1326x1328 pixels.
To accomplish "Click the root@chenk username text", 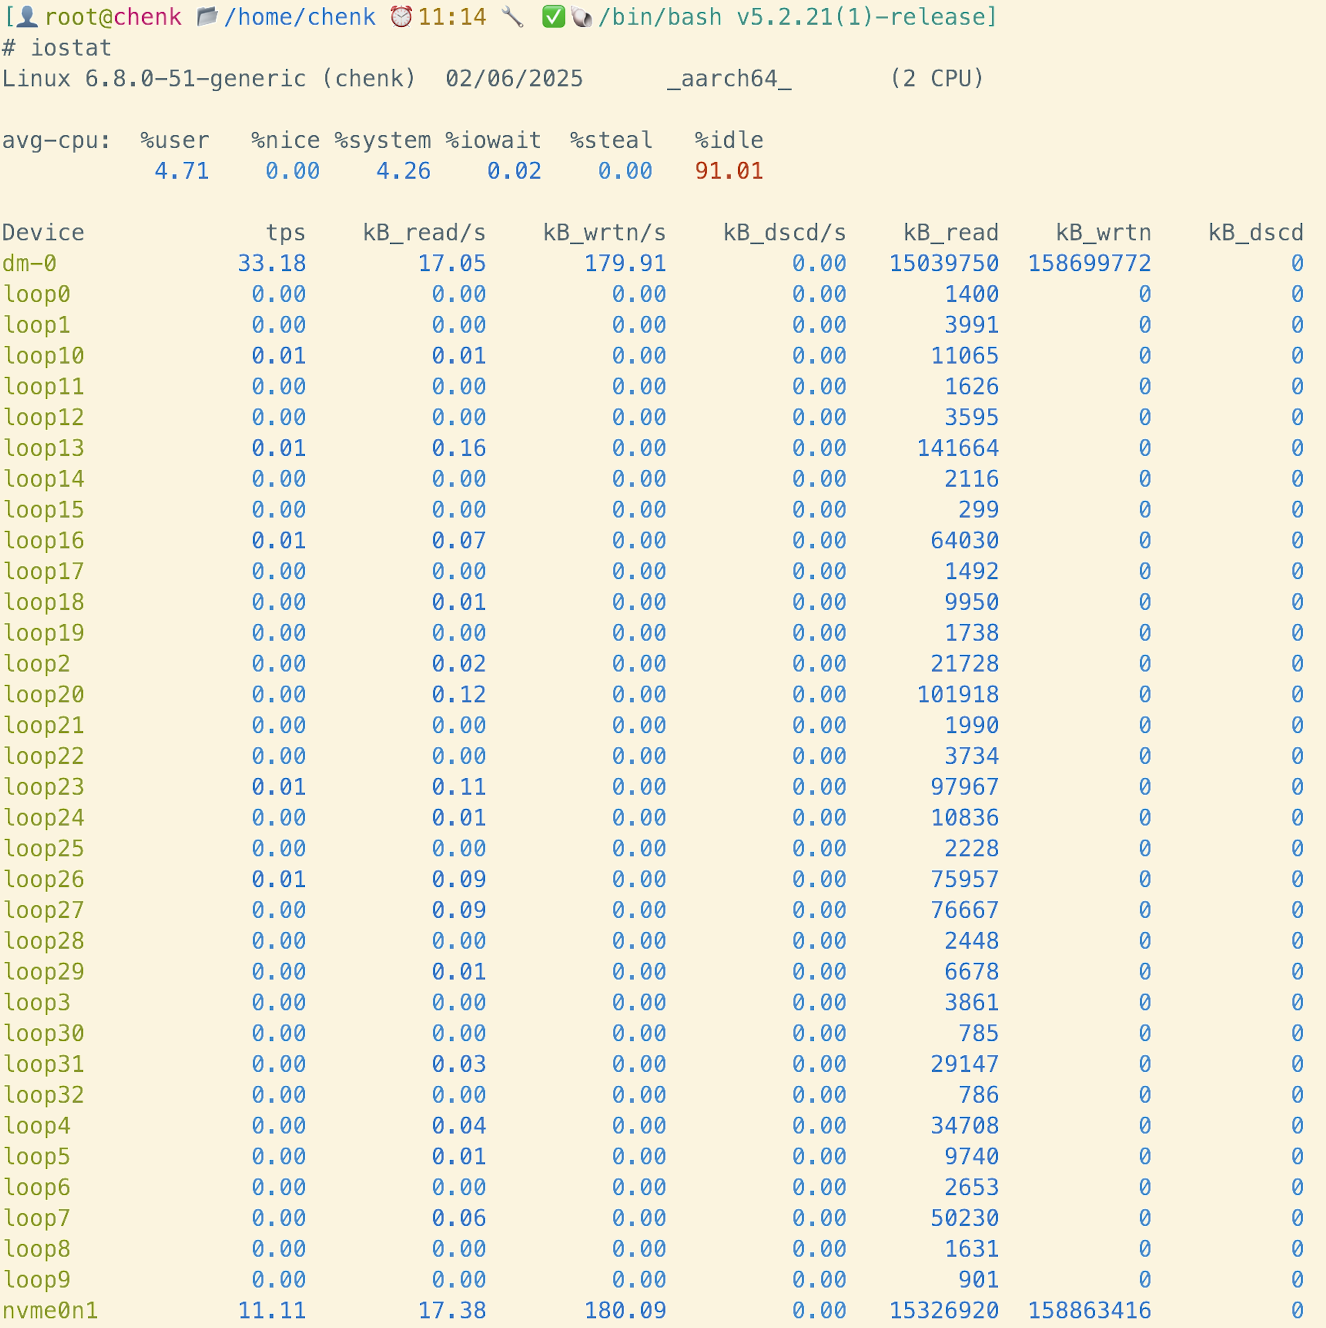I will 113,17.
